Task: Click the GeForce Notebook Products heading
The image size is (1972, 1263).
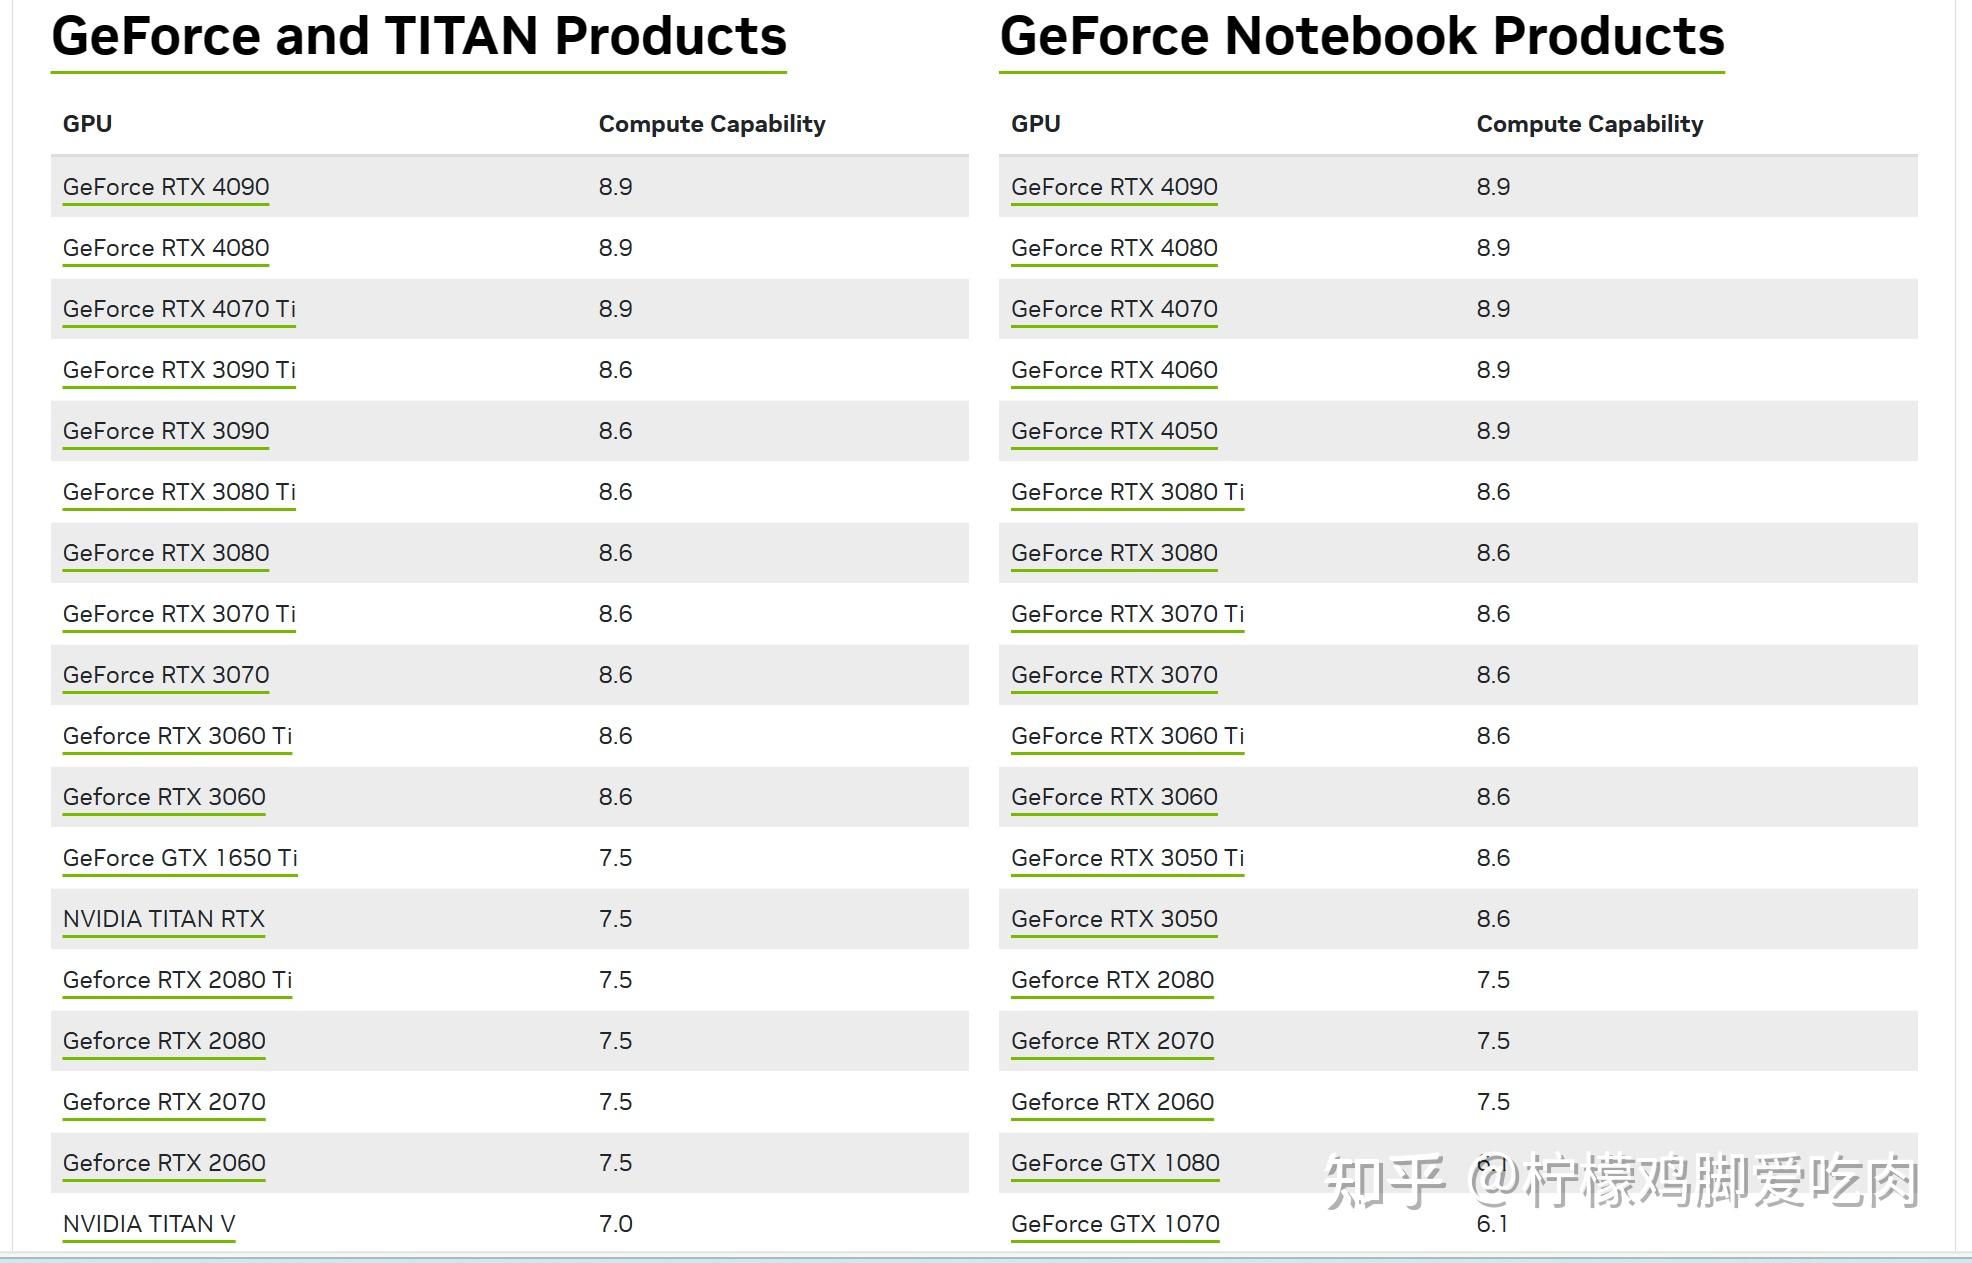Action: click(1361, 37)
